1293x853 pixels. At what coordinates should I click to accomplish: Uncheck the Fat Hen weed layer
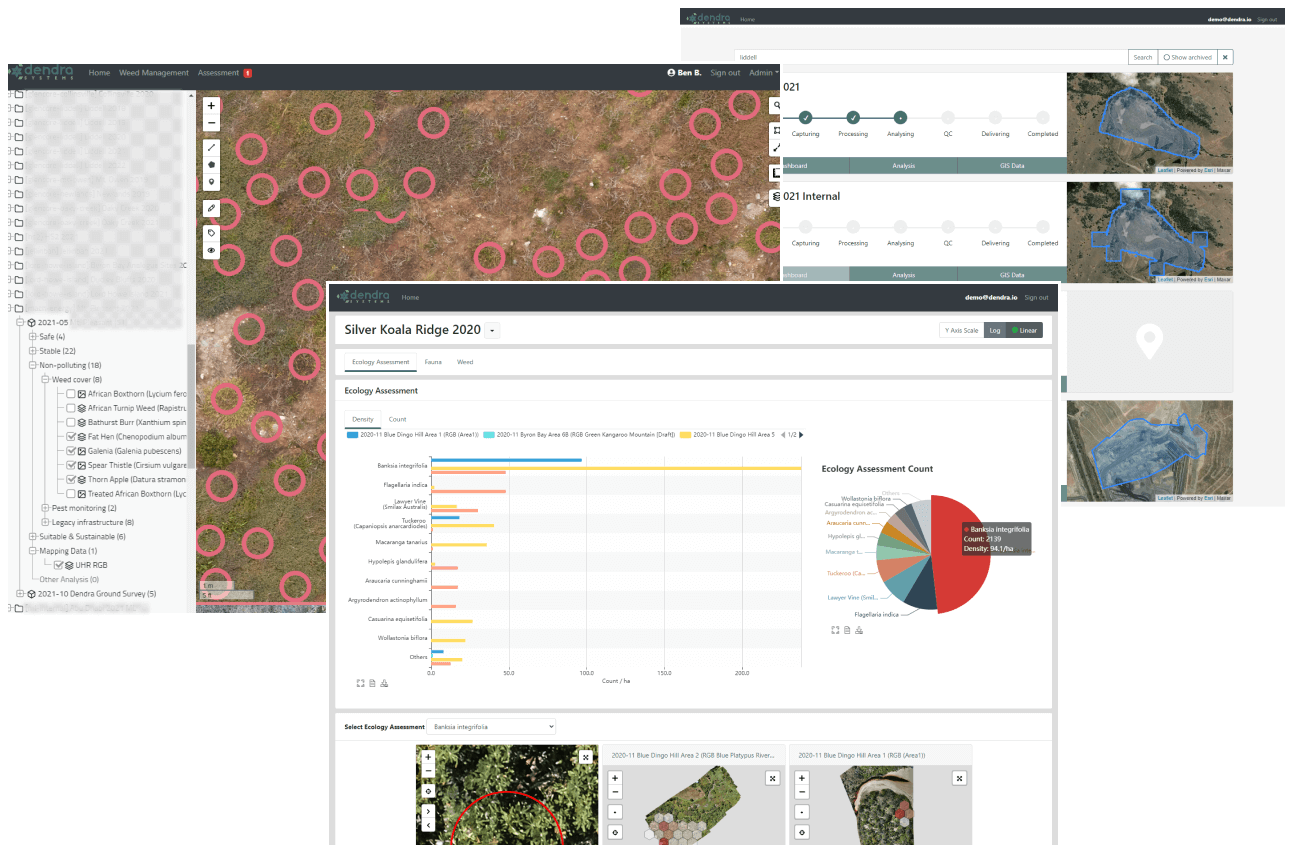[71, 437]
